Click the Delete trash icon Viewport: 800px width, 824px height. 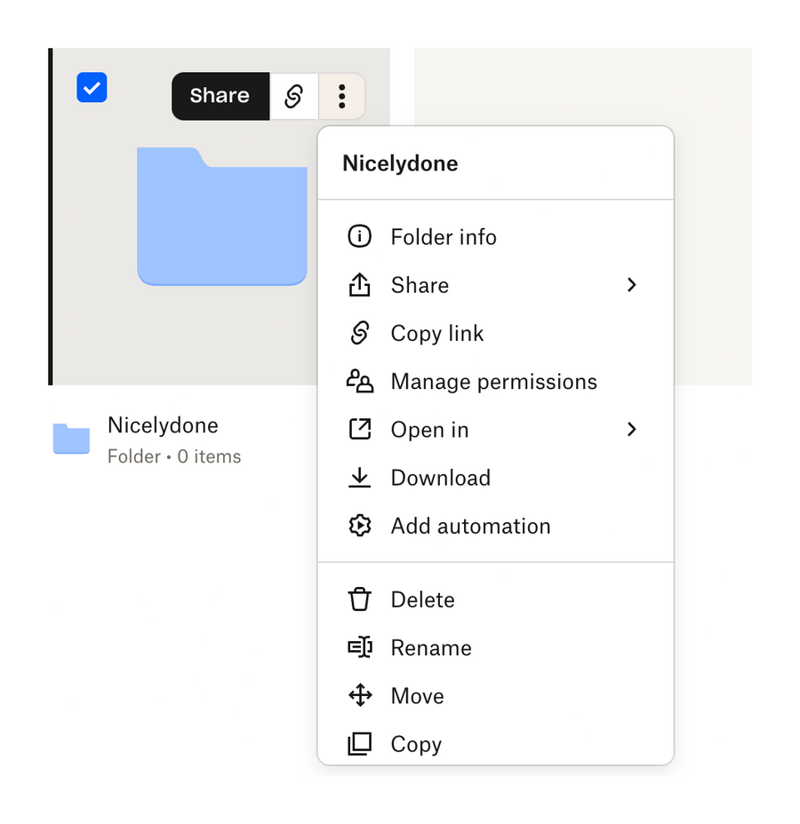[x=360, y=599]
